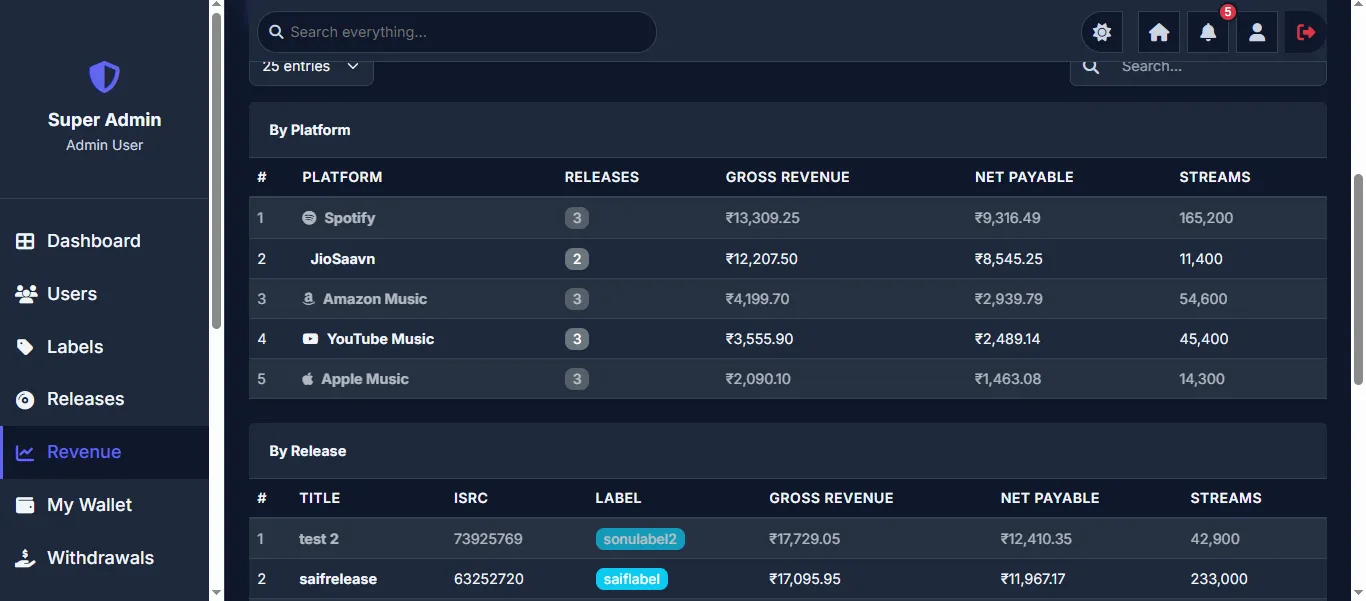This screenshot has height=601, width=1366.
Task: Click the sonulabel2 label badge
Action: click(640, 539)
